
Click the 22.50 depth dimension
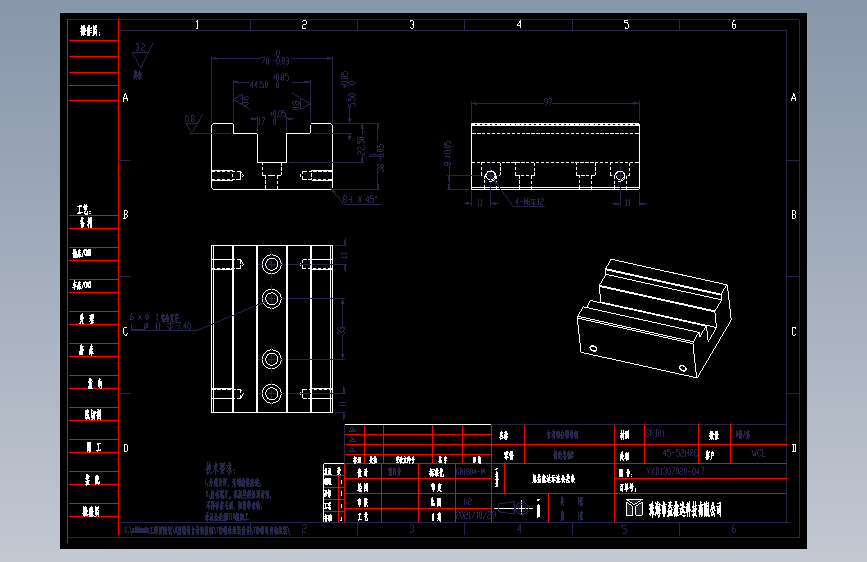pos(361,147)
